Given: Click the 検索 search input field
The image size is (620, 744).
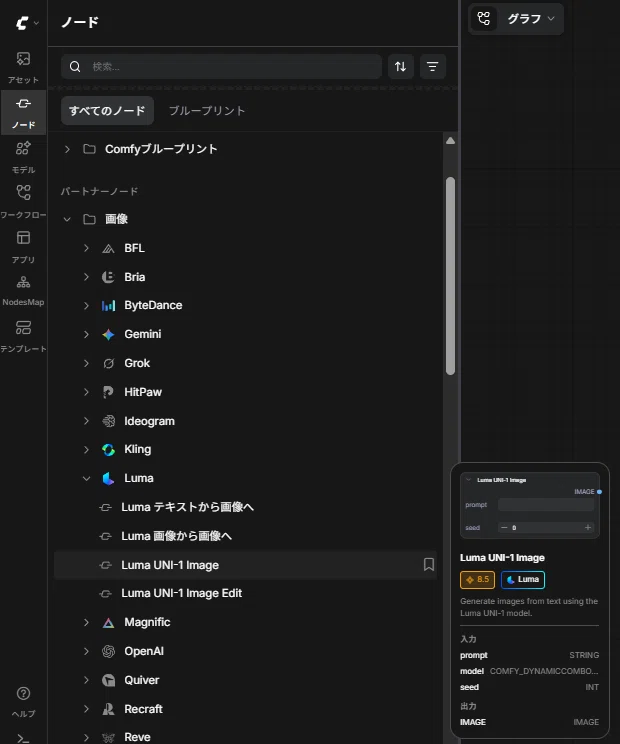Looking at the screenshot, I should pos(221,66).
